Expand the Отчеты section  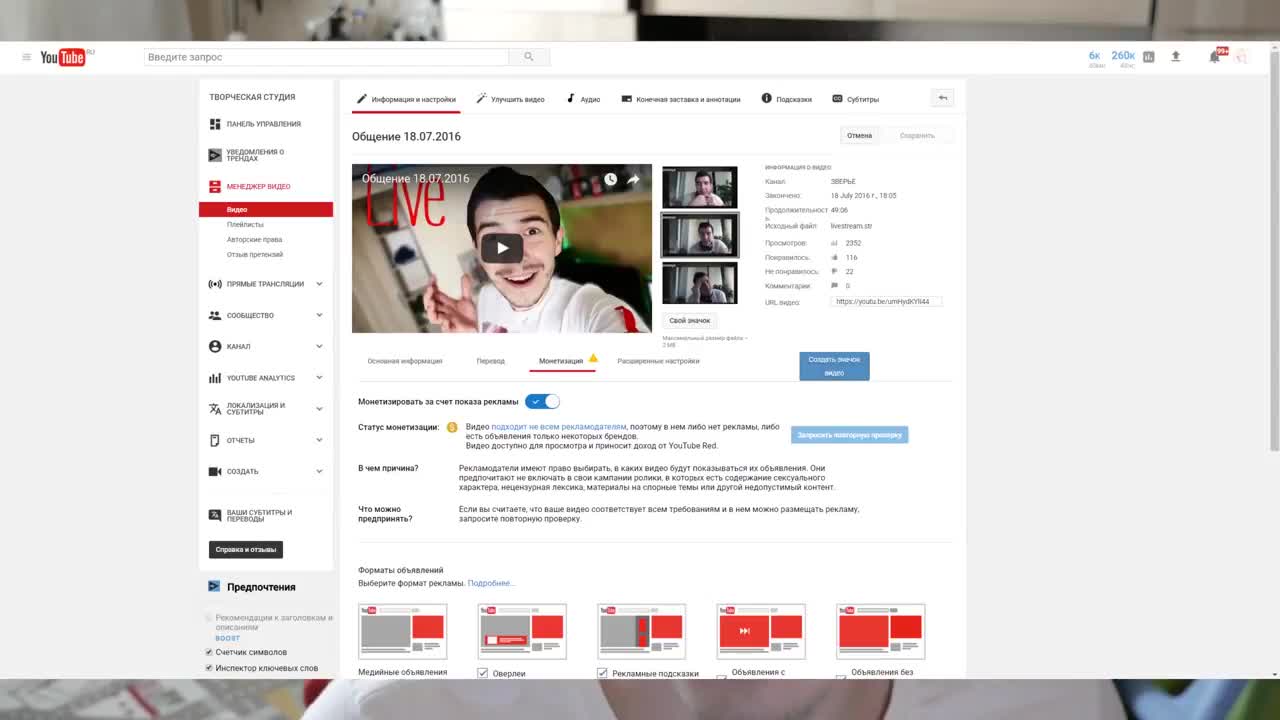tap(320, 440)
